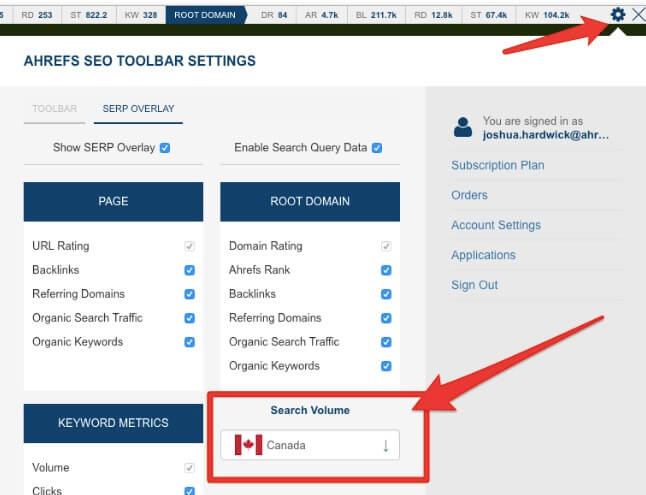Click the RD 253 page metric

tap(37, 15)
